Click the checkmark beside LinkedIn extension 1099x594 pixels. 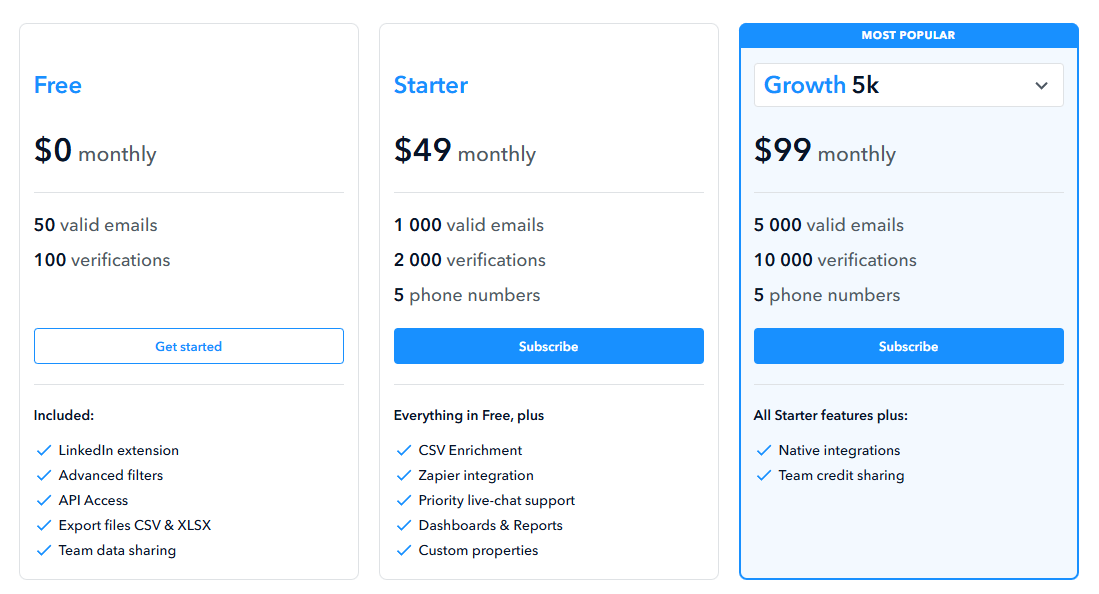point(44,450)
